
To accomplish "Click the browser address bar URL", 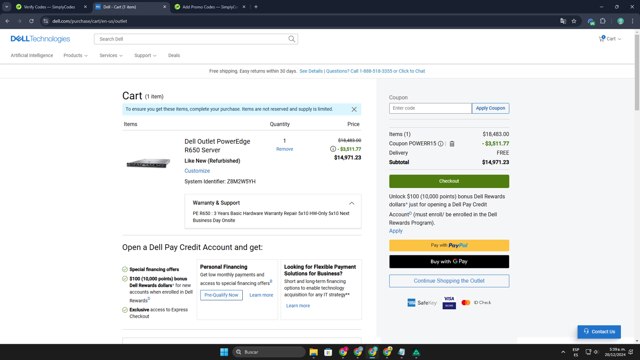I will coord(89,21).
